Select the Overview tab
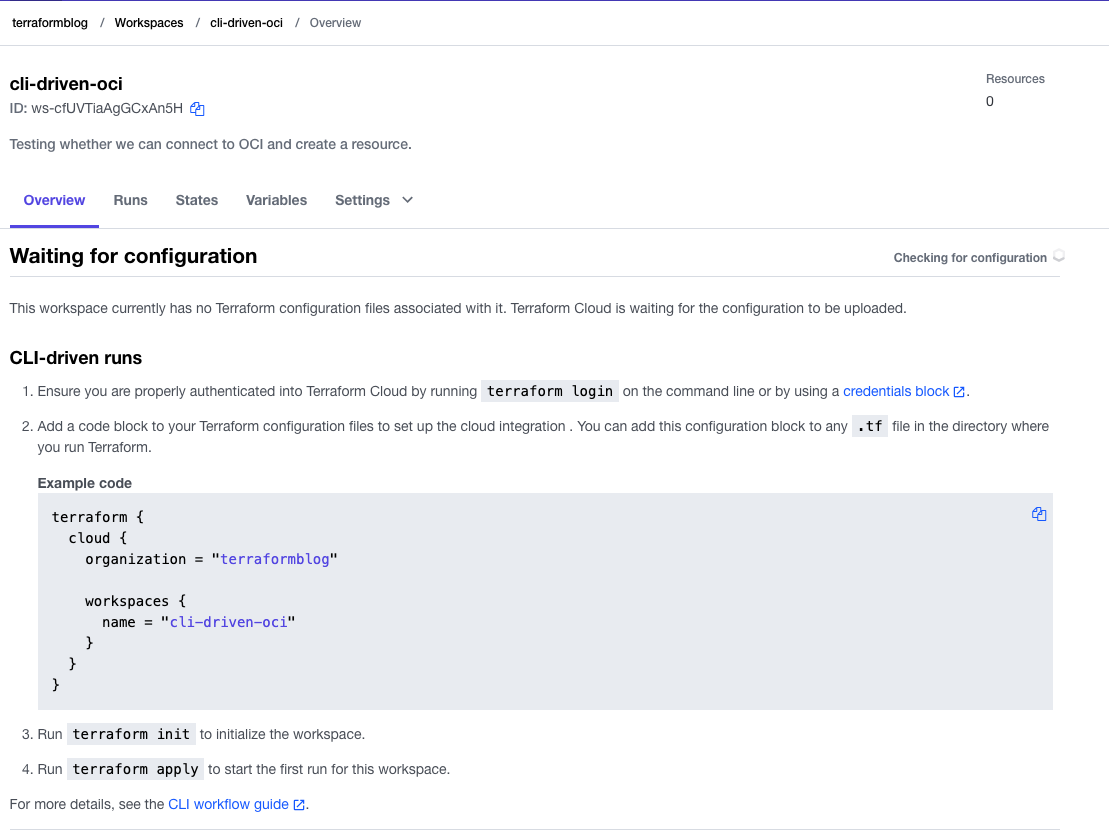 [54, 200]
